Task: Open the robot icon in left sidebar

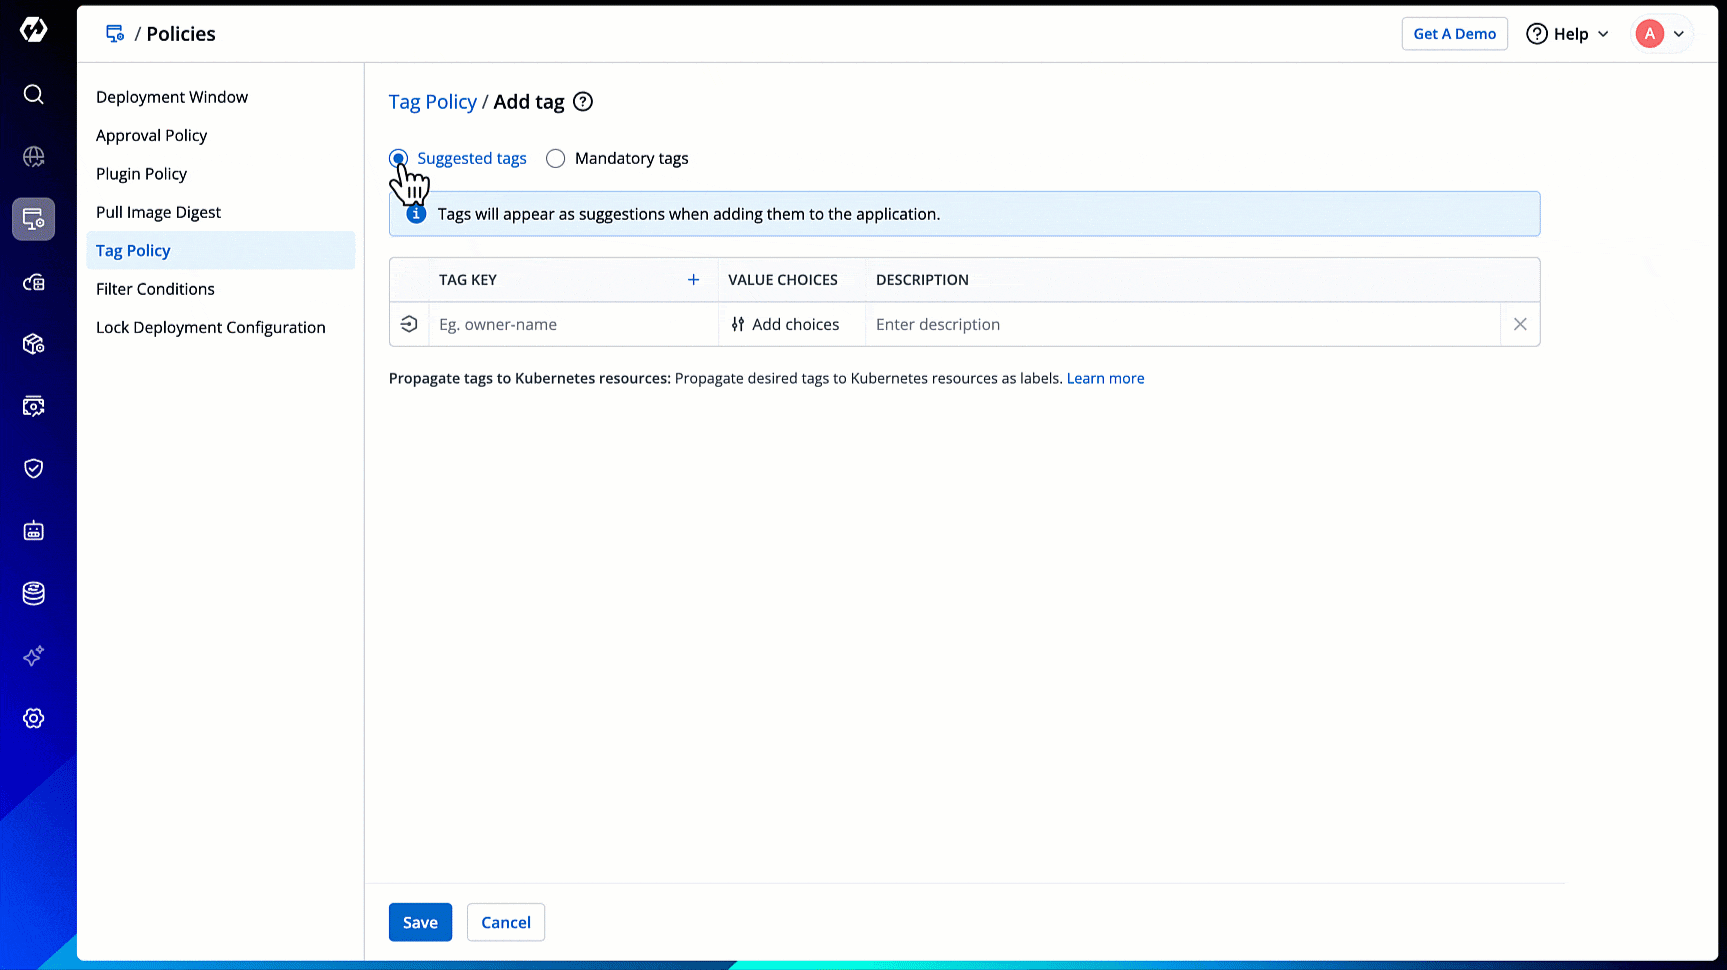Action: click(33, 531)
